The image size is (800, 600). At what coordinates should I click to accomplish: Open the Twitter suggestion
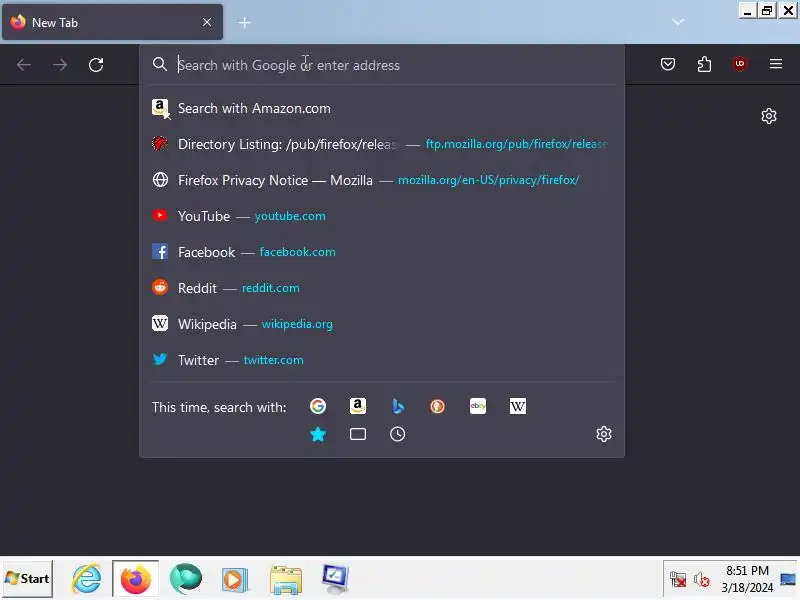(382, 360)
